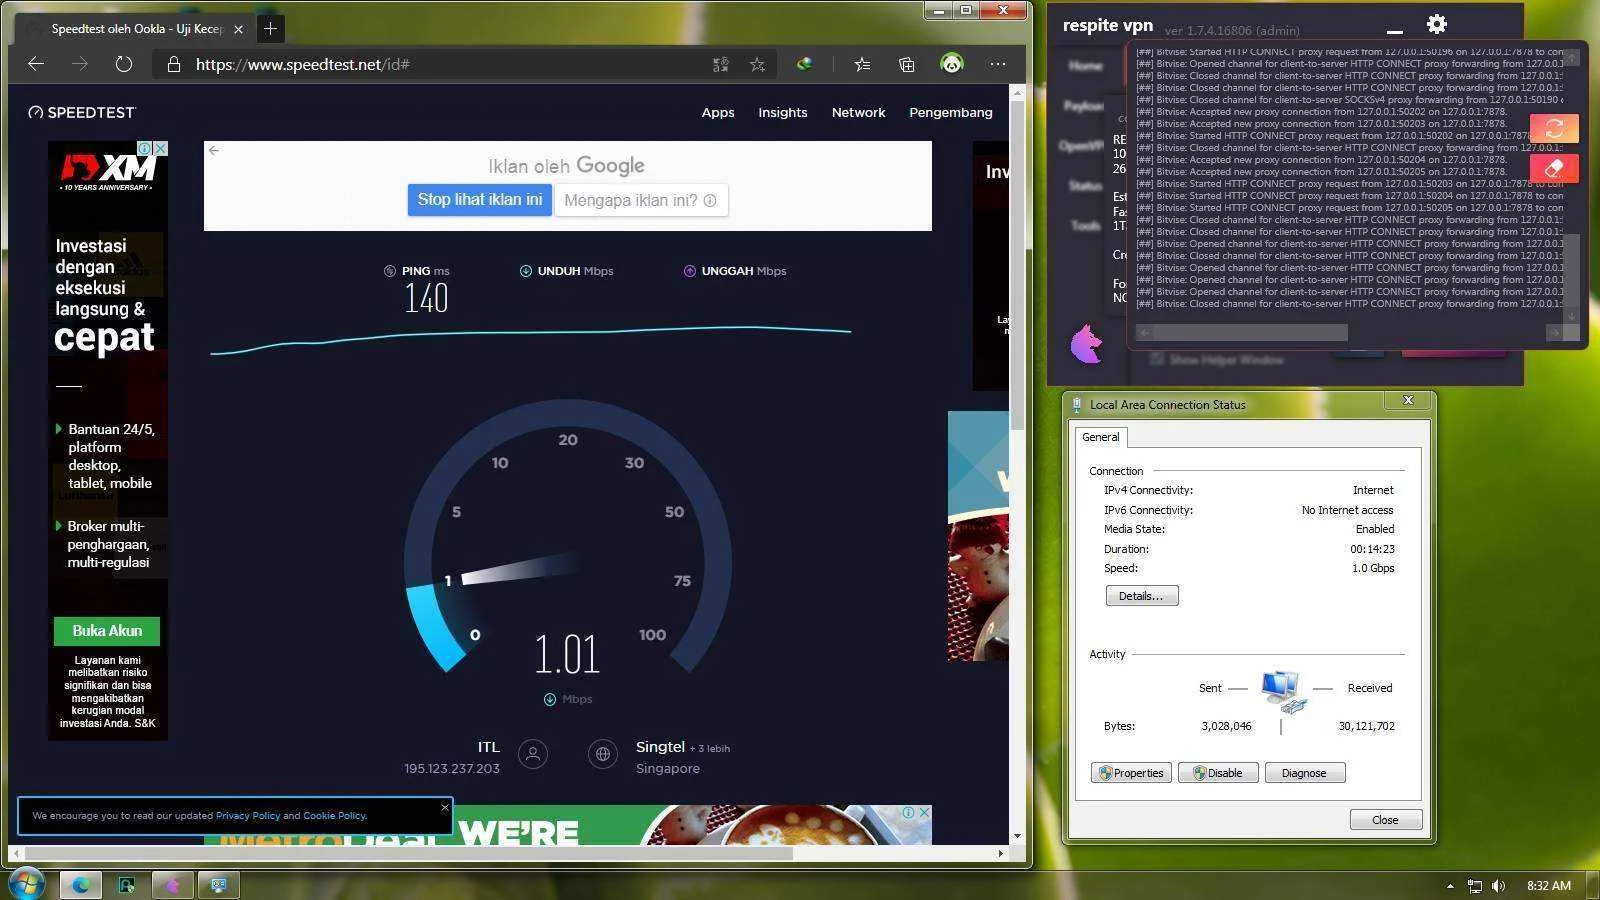The height and width of the screenshot is (900, 1600).
Task: Click the clock showing 8:32 AM
Action: [x=1549, y=886]
